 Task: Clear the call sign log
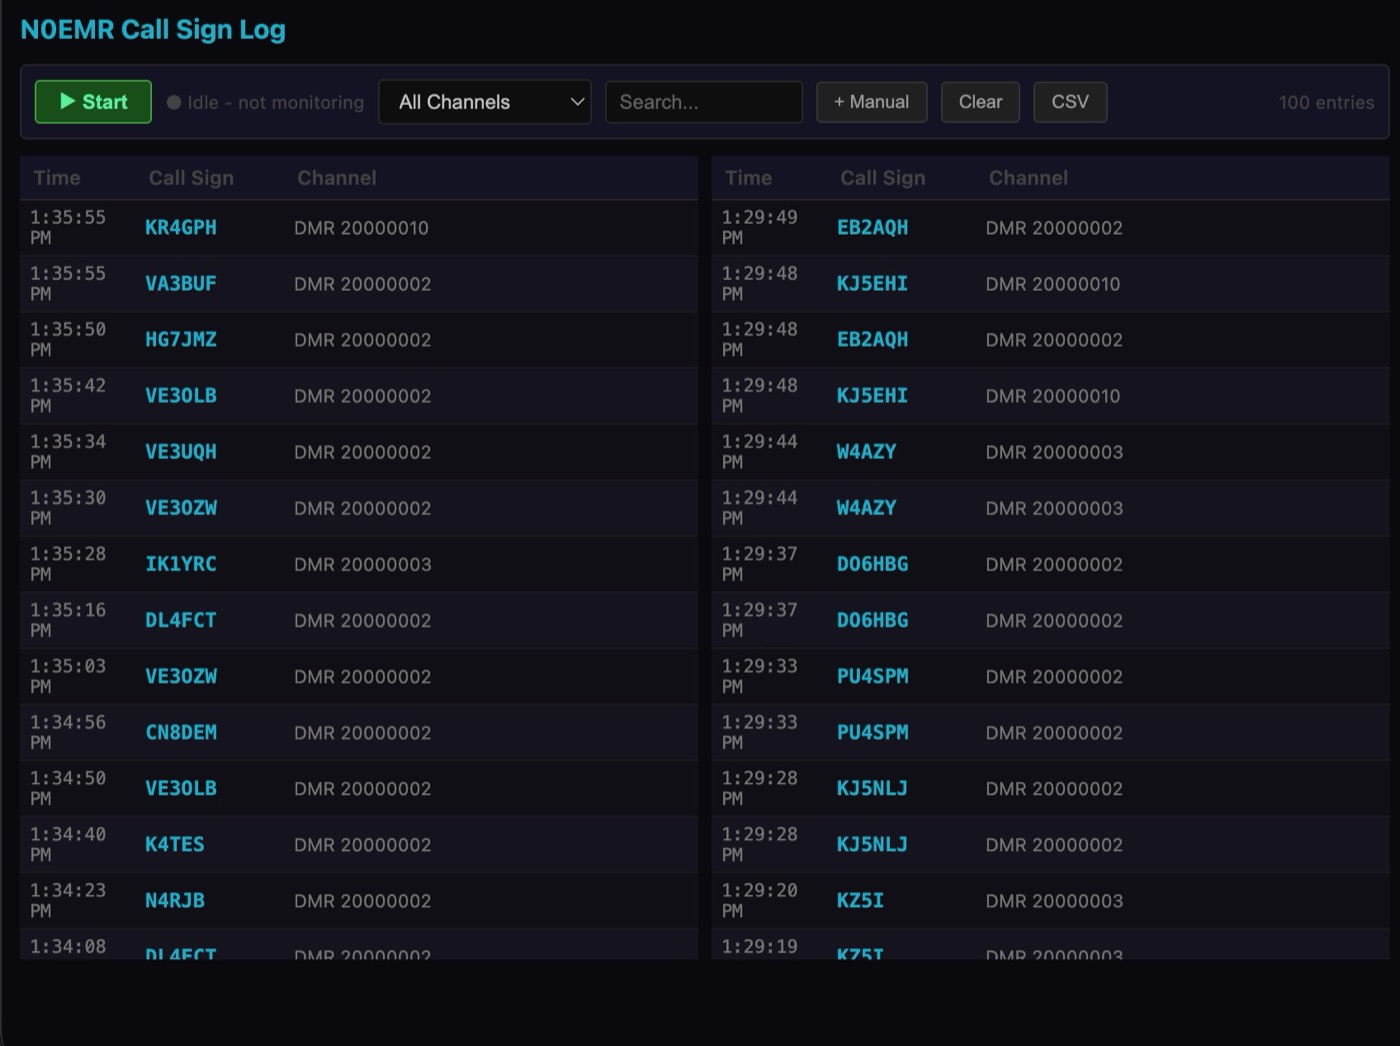(980, 102)
